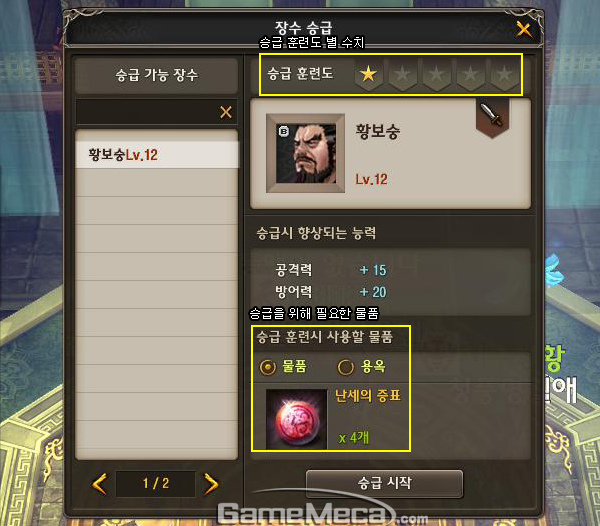
Task: Go to the next page arrow
Action: 211,484
